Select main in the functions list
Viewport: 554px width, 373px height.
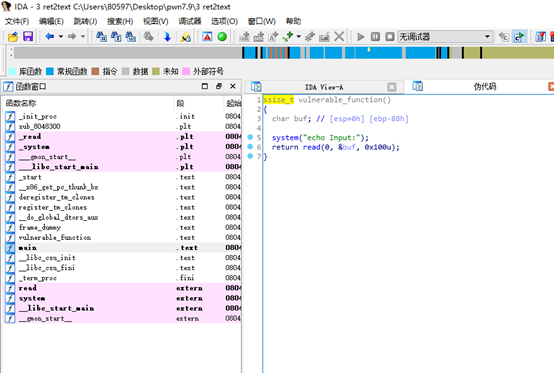[x=123, y=248]
